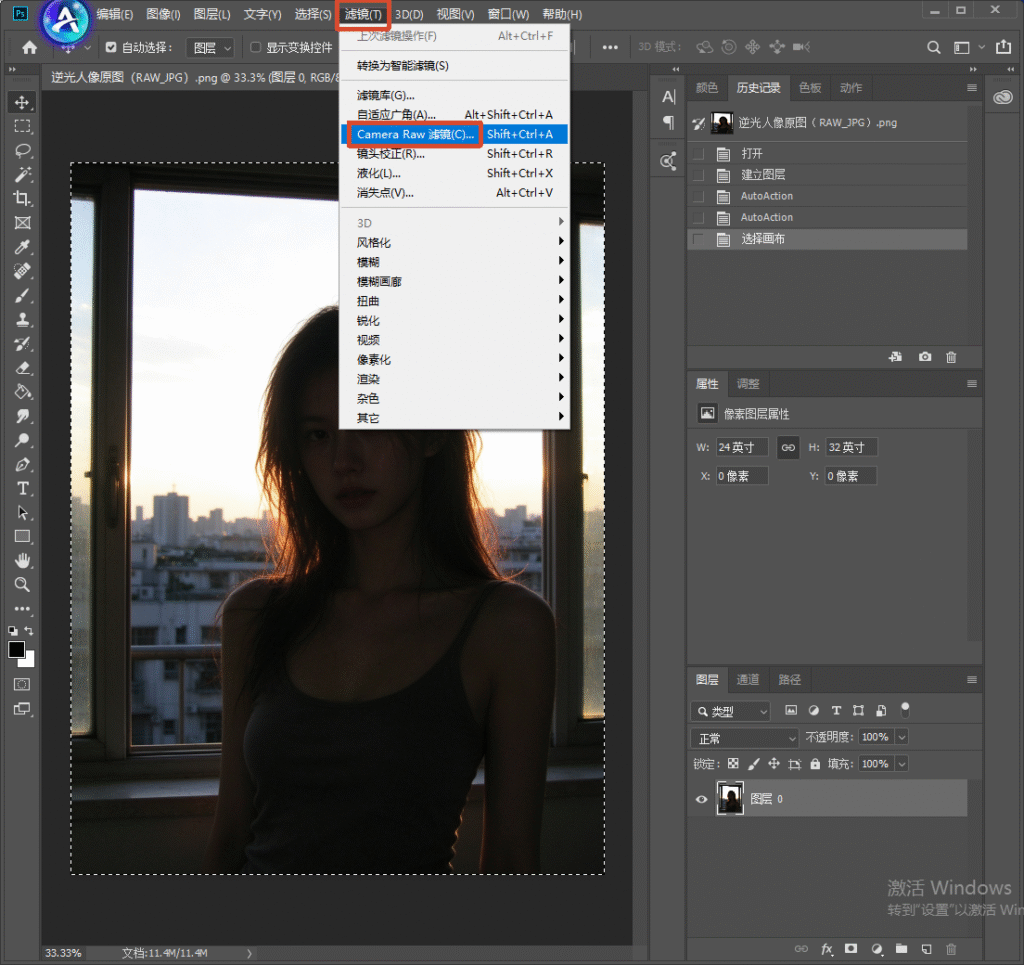Toggle lock all padlock icon
Viewport: 1024px width, 965px height.
coord(815,764)
